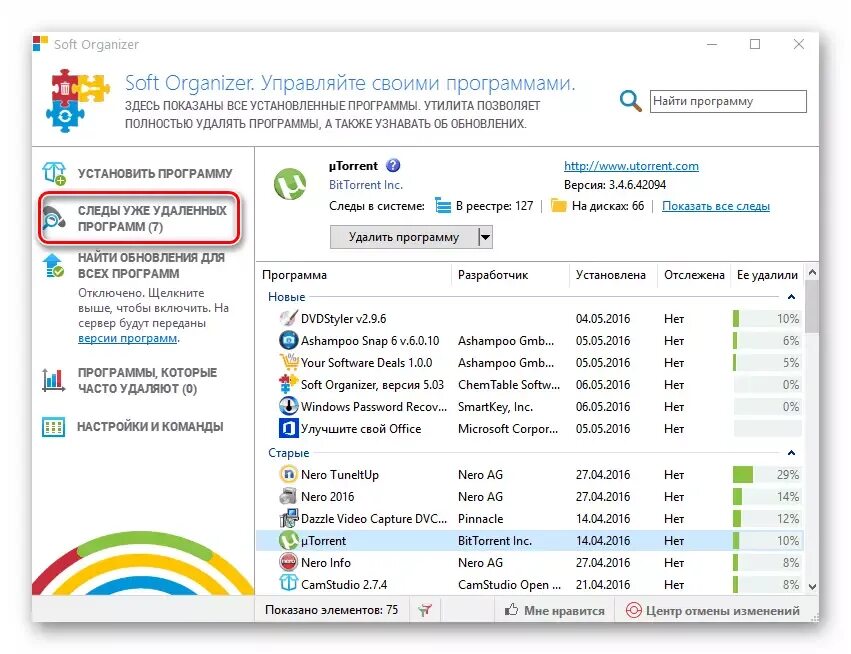851x654 pixels.
Task: Click the Удалить программу button
Action: click(404, 237)
